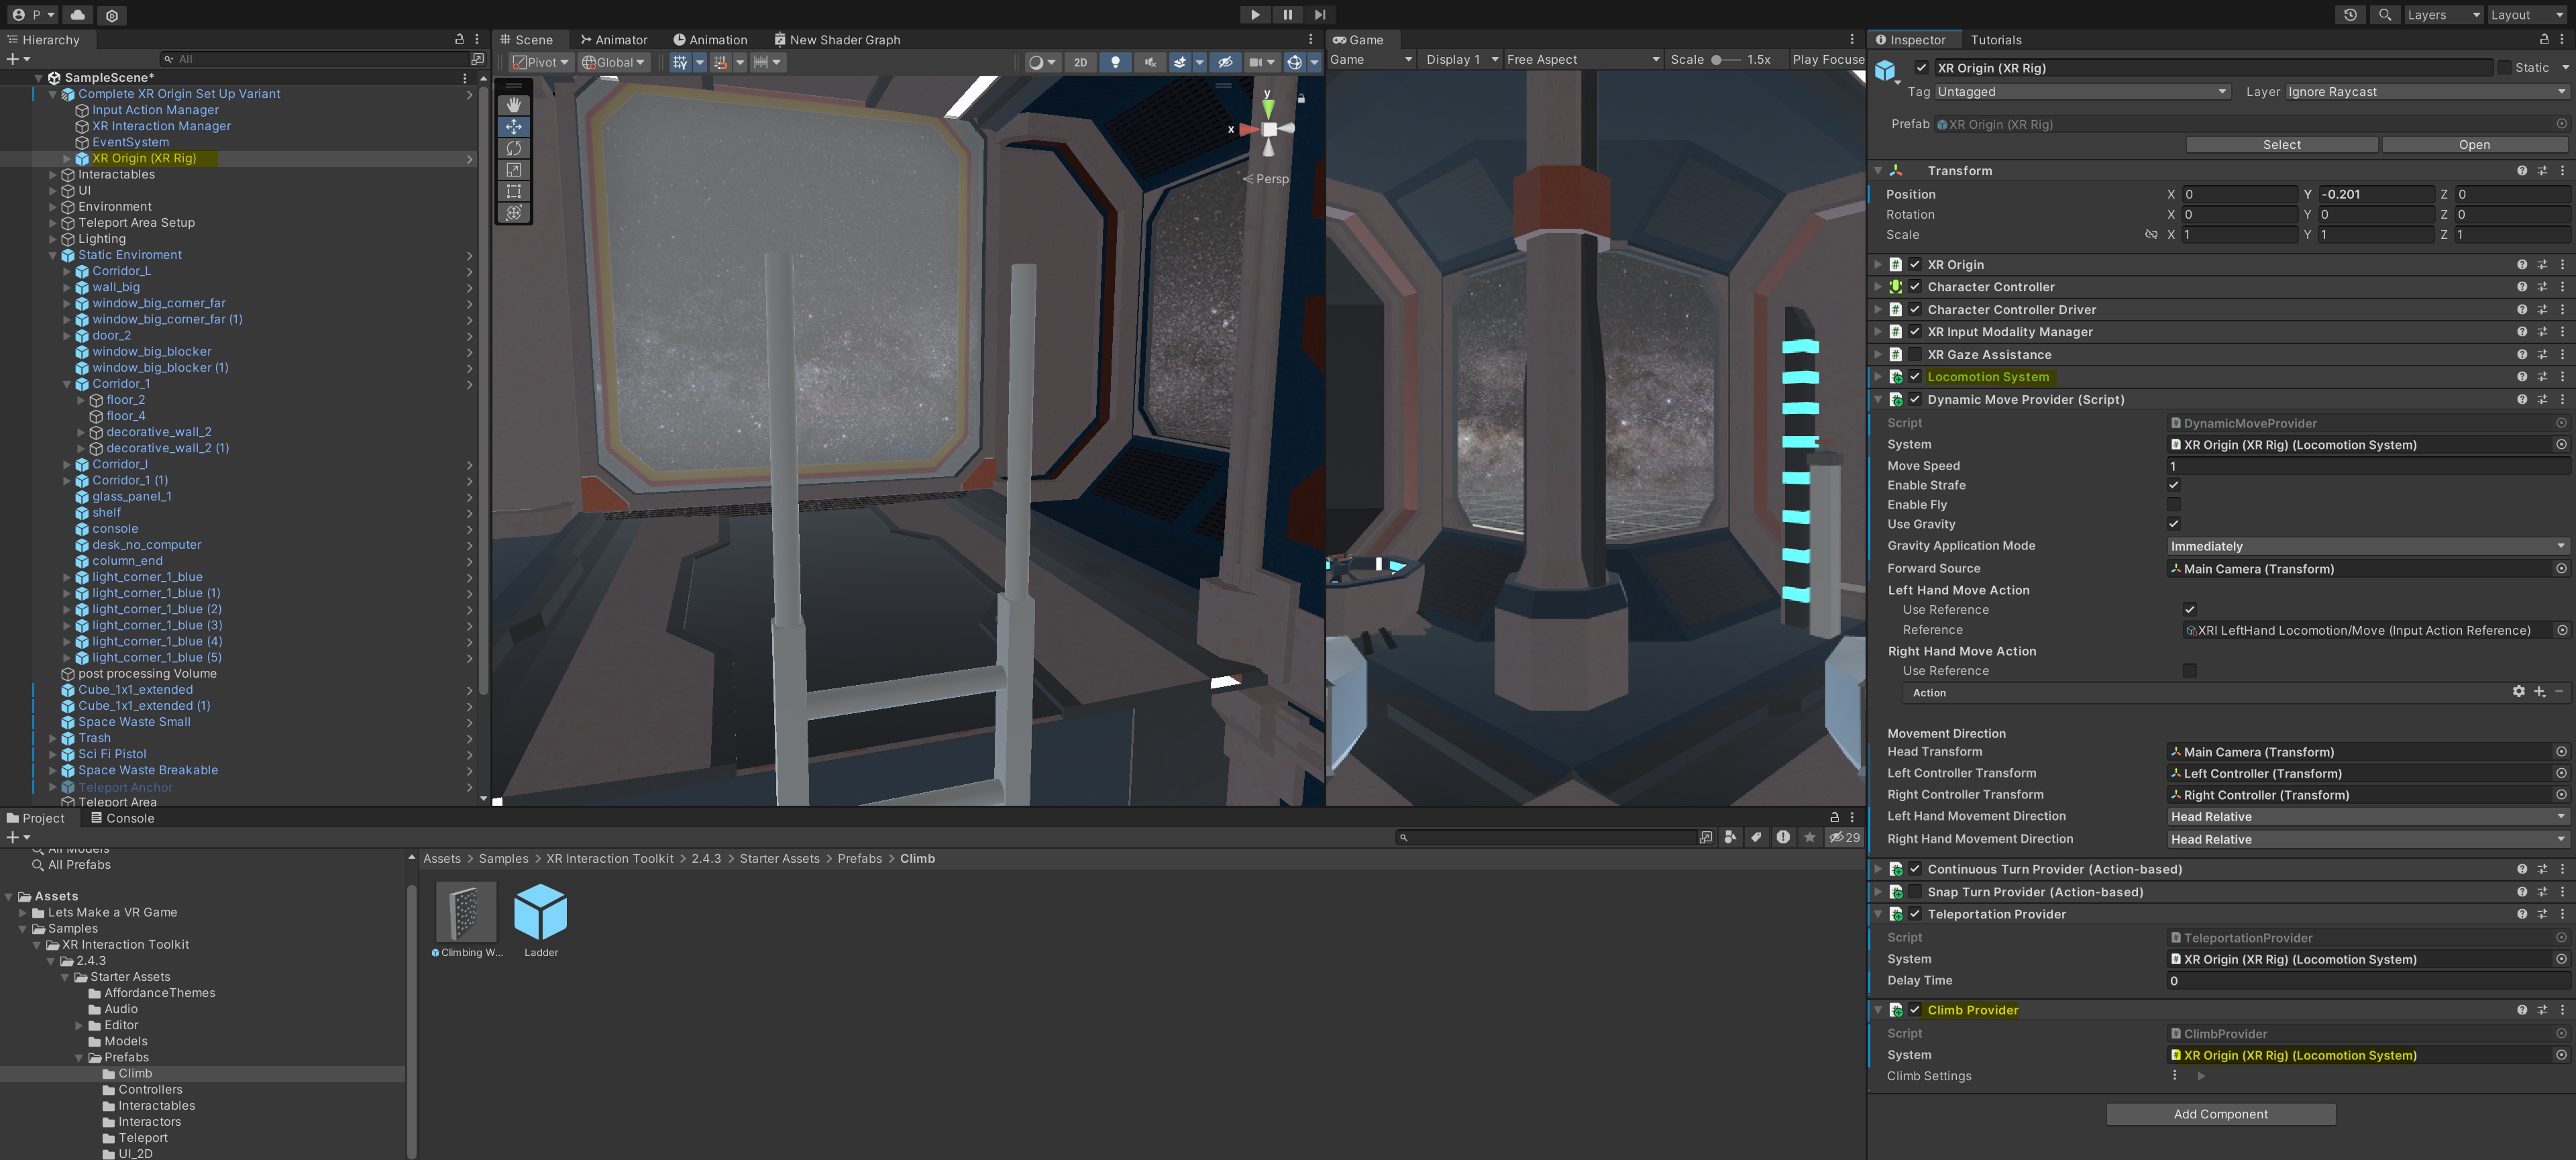Toggle scene lighting bulb icon
The height and width of the screenshot is (1160, 2576).
(x=1115, y=62)
